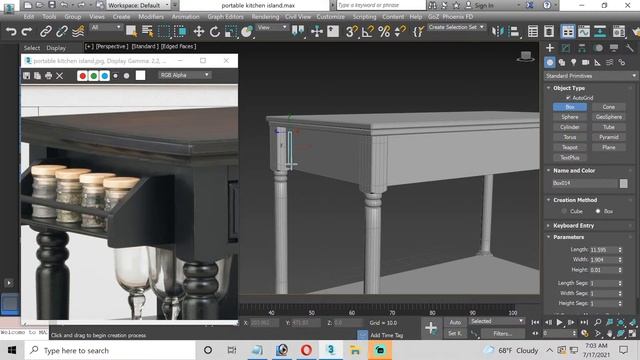
Task: Select the Shapes category icon
Action: 562,62
